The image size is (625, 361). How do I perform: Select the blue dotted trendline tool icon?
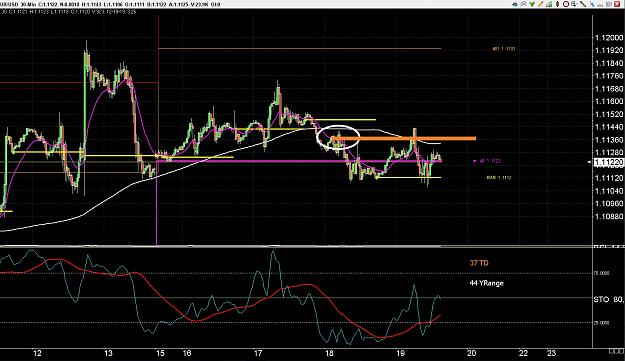click(x=592, y=4)
